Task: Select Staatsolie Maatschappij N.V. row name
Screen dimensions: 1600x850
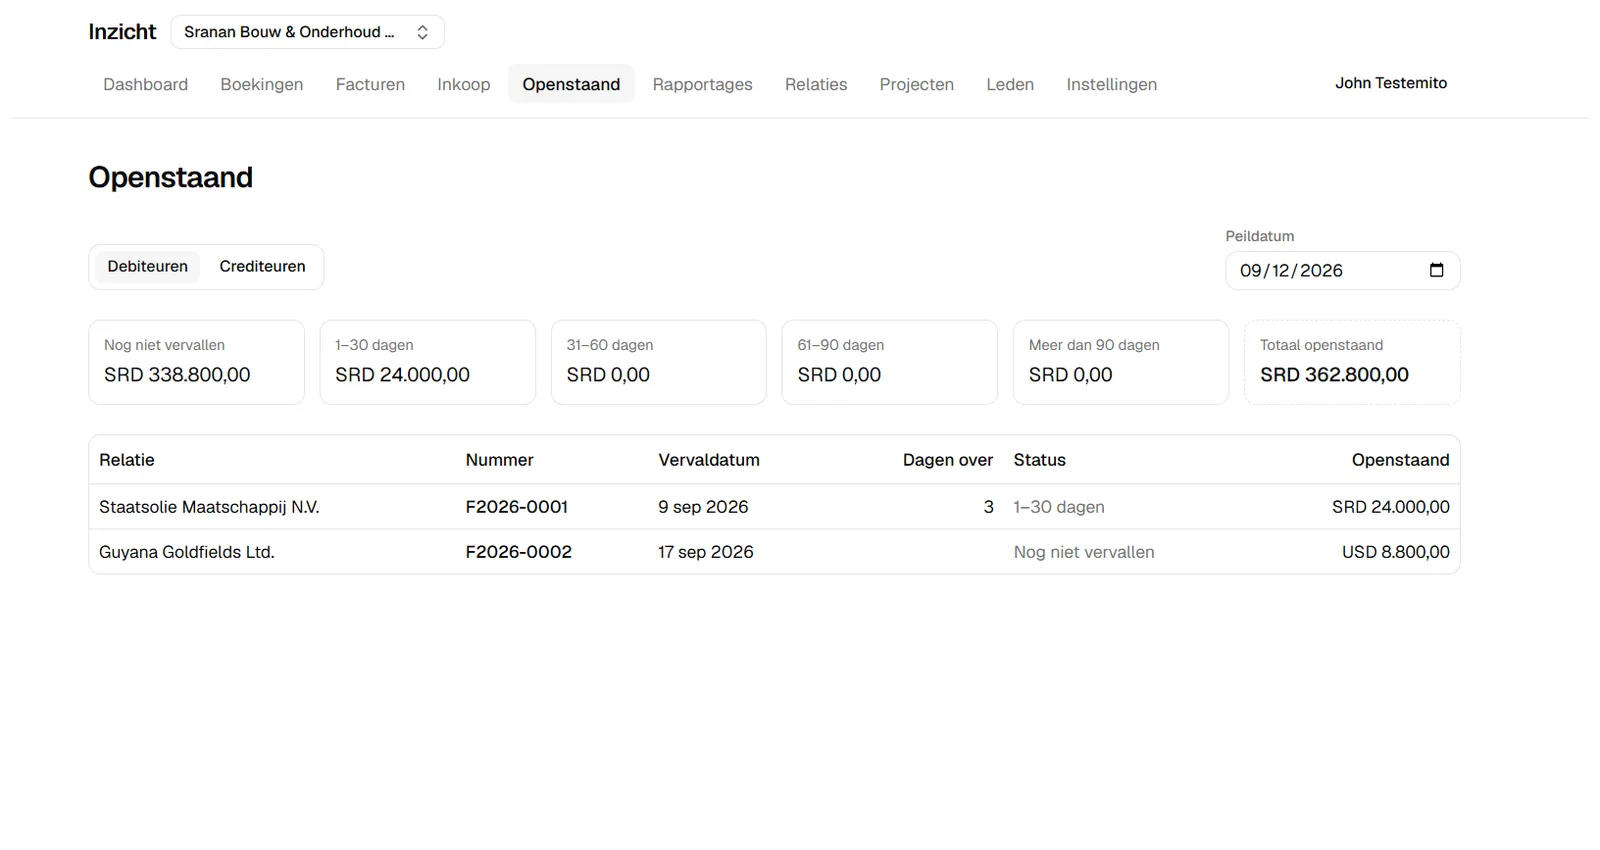Action: tap(209, 507)
